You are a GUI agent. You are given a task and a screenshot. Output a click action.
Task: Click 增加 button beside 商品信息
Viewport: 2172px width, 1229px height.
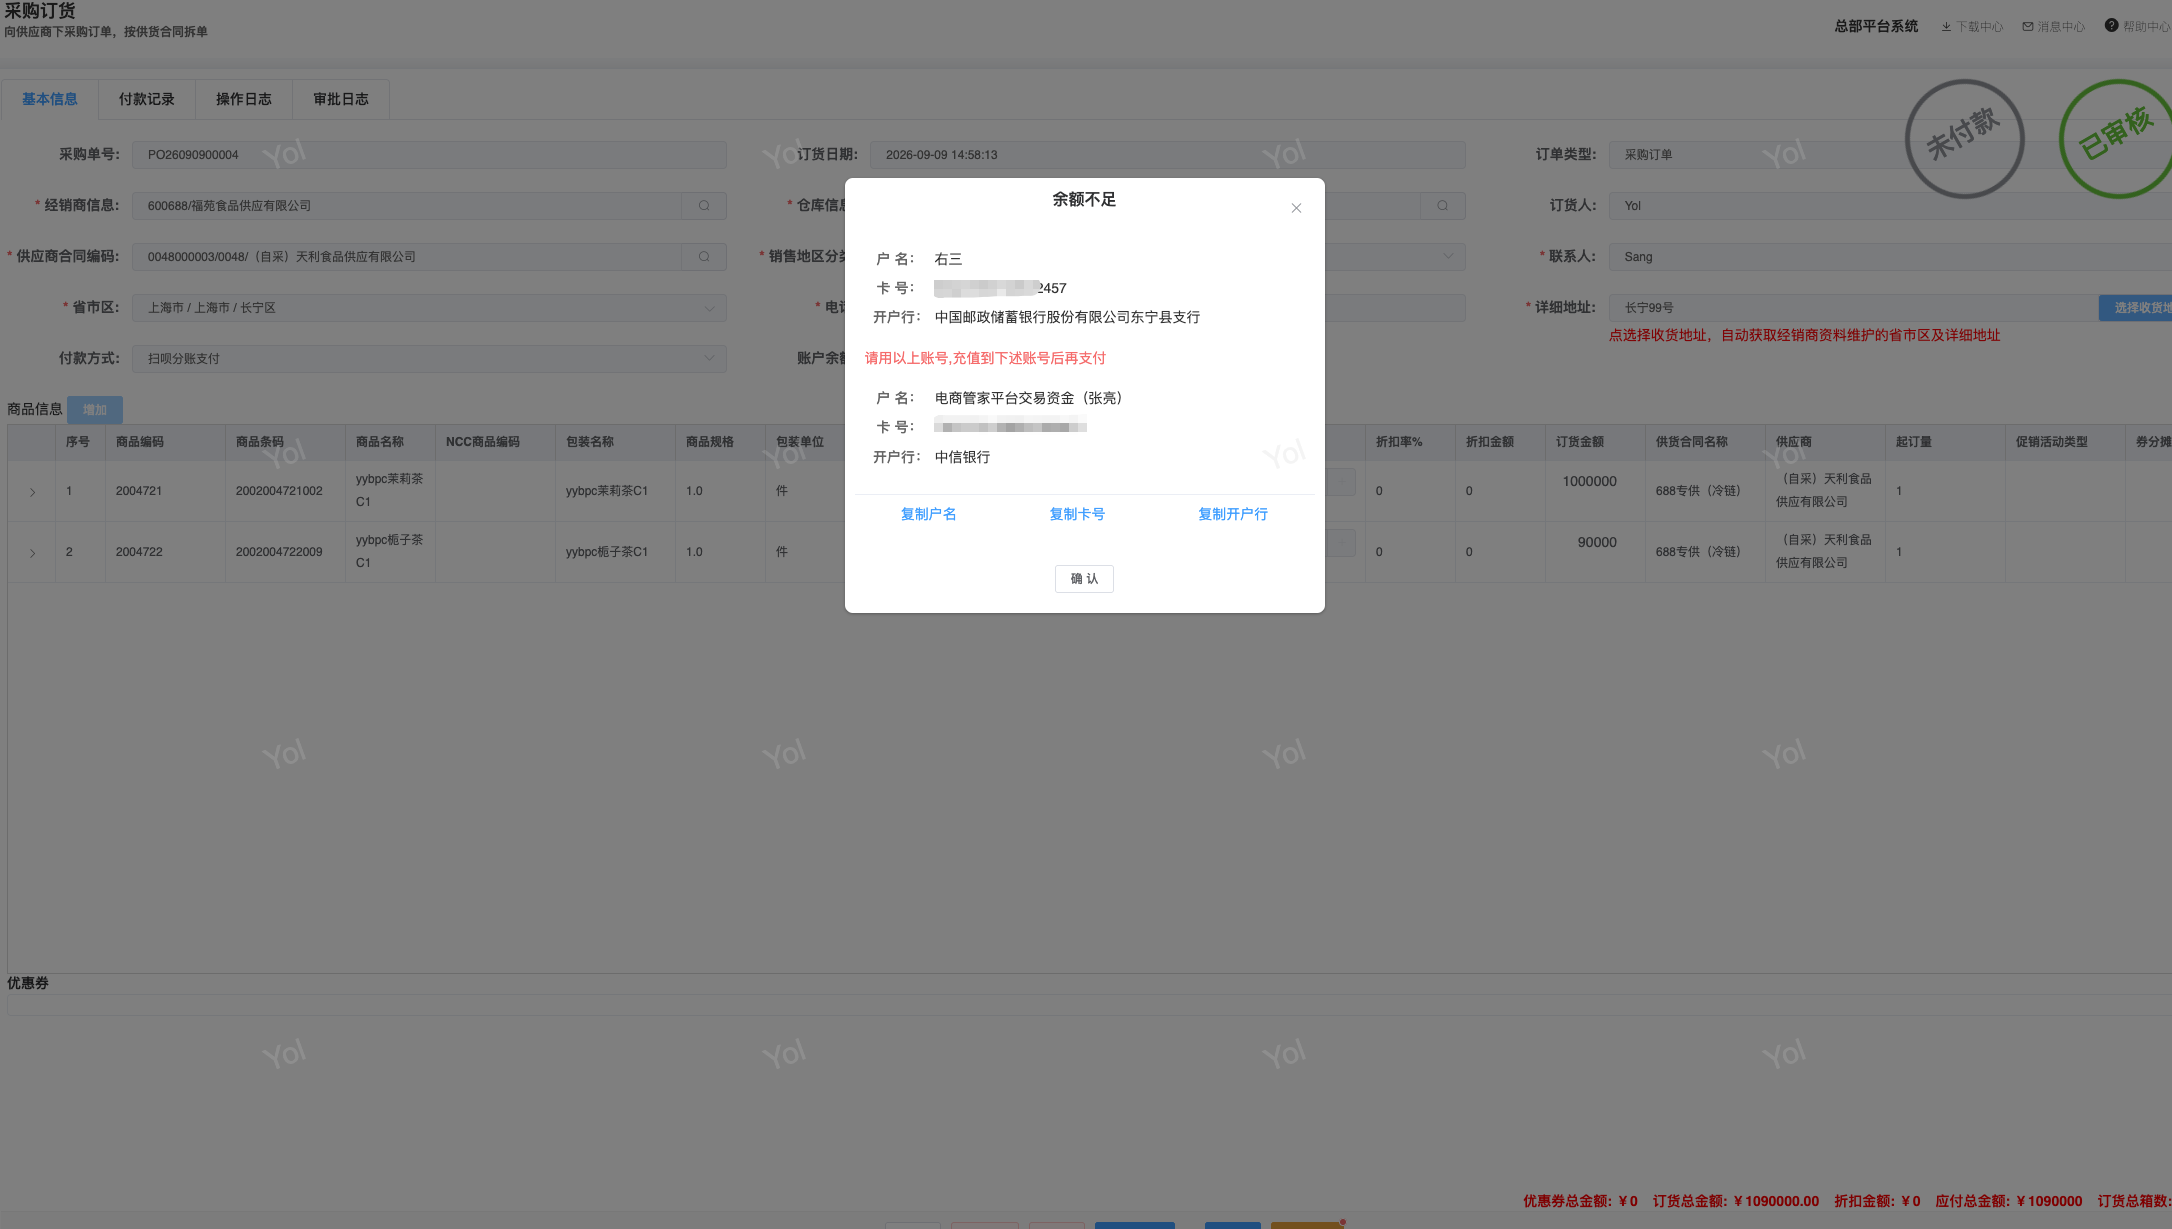pos(95,410)
